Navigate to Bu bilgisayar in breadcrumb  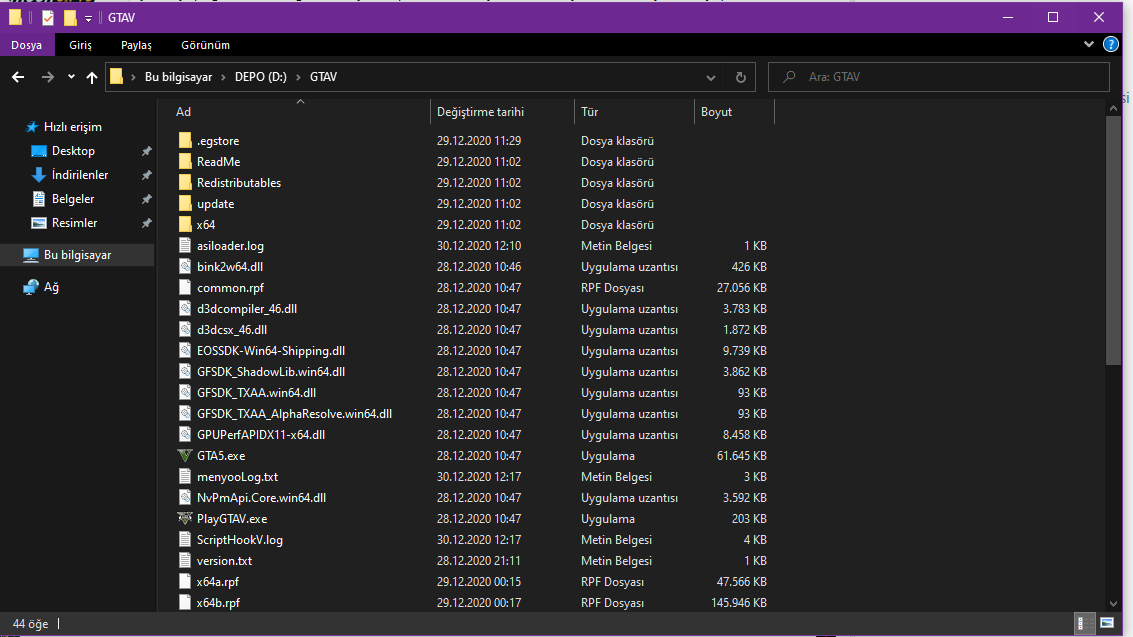pos(178,77)
